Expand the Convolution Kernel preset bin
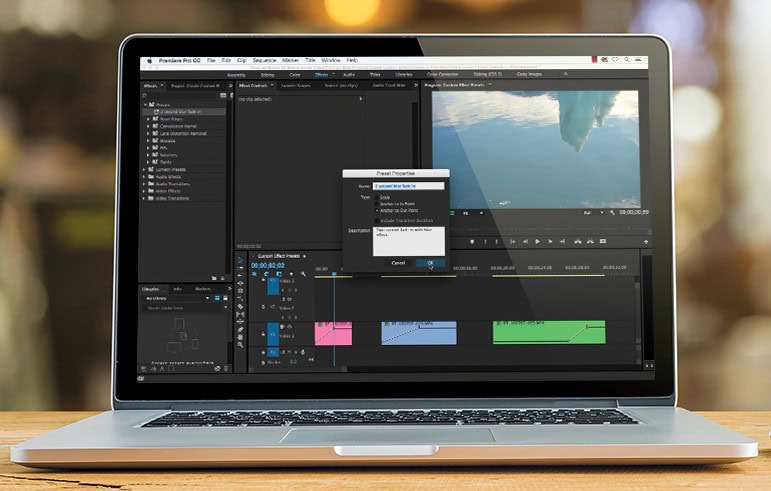 [x=148, y=126]
